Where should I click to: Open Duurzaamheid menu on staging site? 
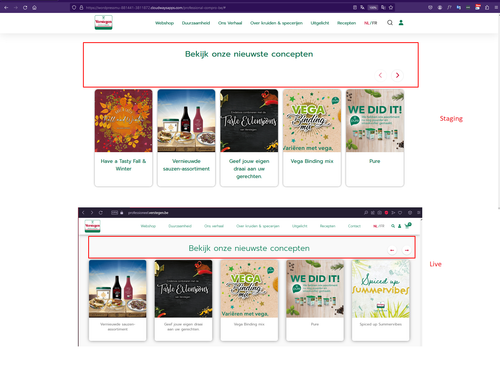[x=196, y=23]
